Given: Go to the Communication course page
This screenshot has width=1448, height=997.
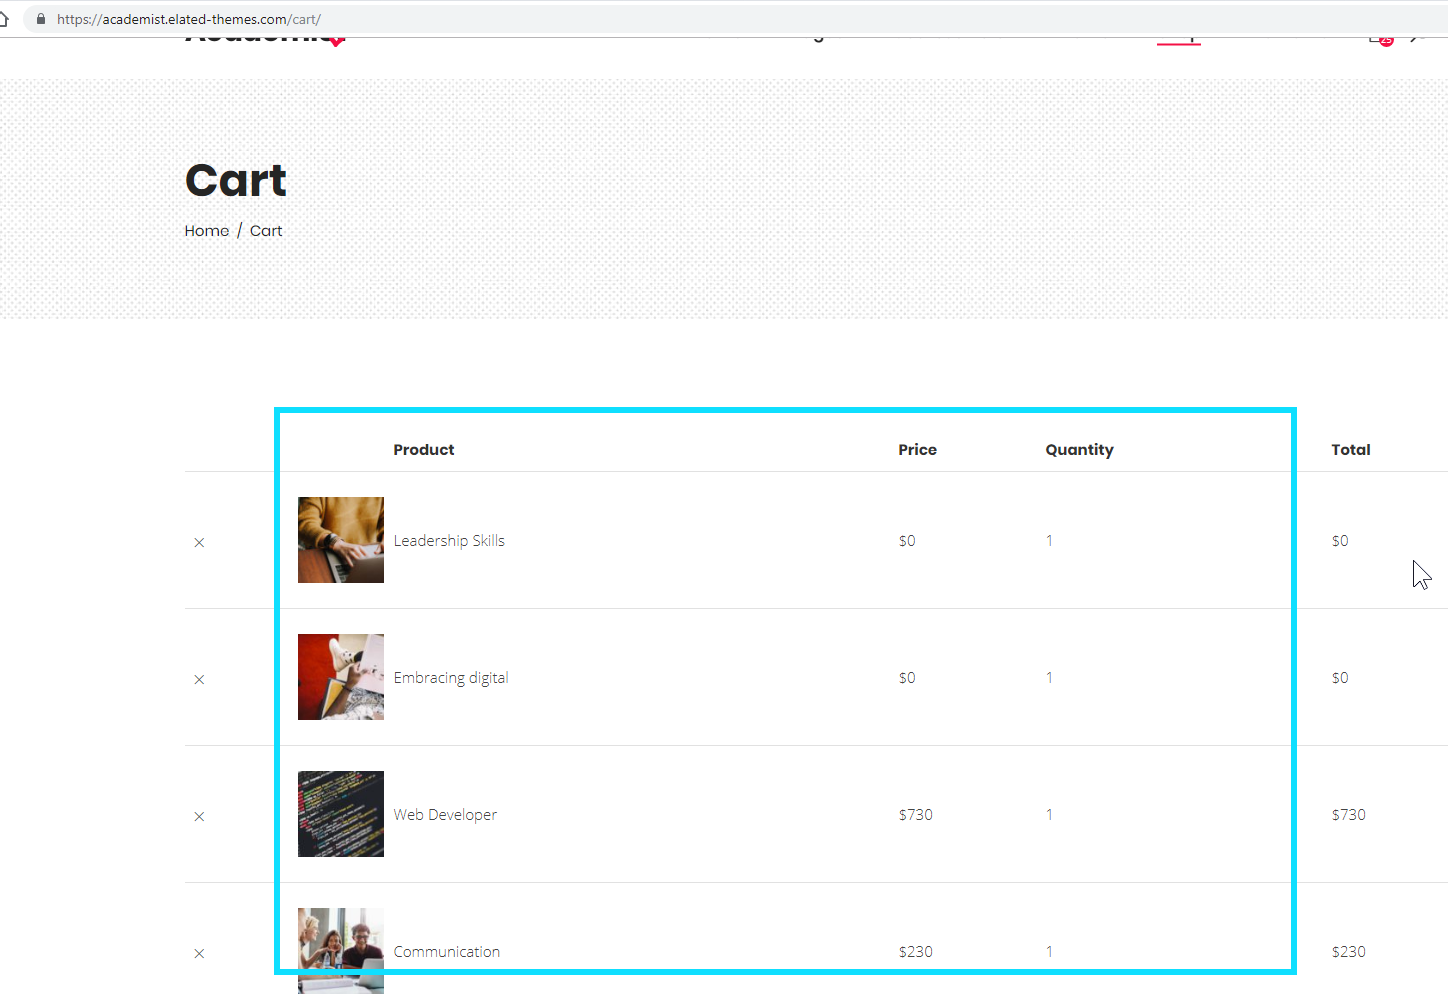Looking at the screenshot, I should (x=447, y=952).
